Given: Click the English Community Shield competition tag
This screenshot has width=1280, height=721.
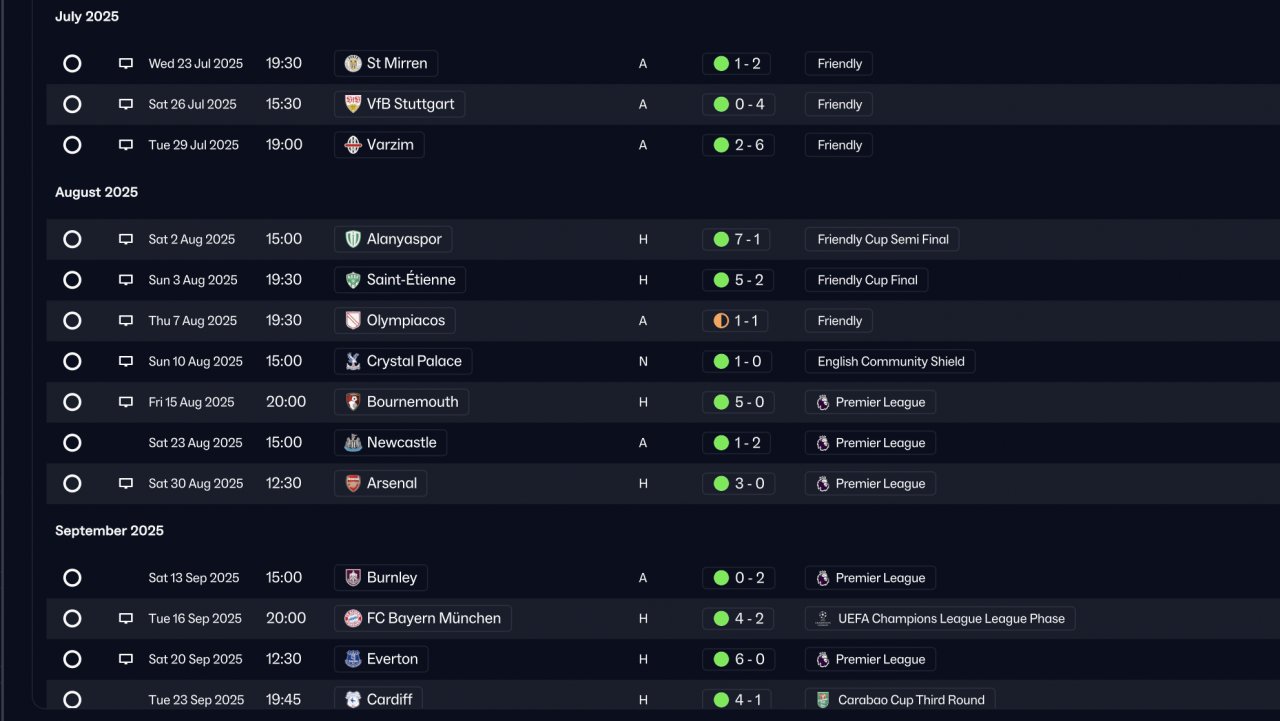Looking at the screenshot, I should point(890,362).
